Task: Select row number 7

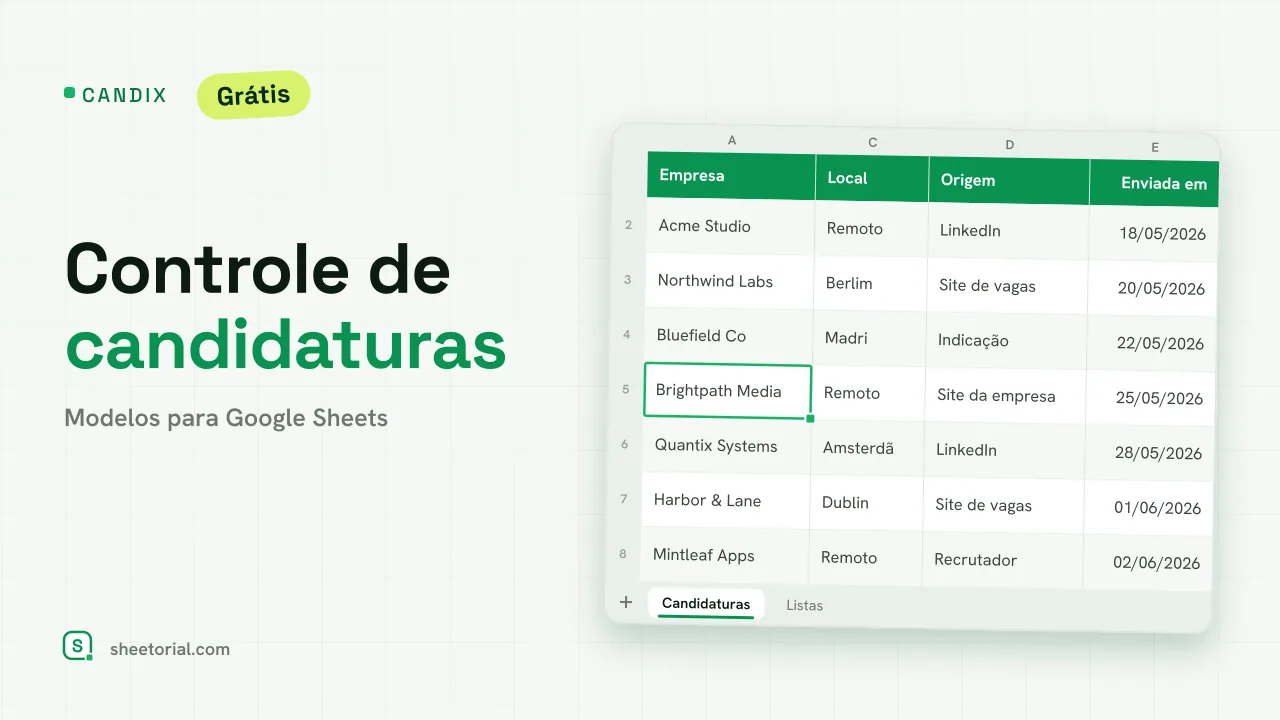Action: [x=624, y=499]
